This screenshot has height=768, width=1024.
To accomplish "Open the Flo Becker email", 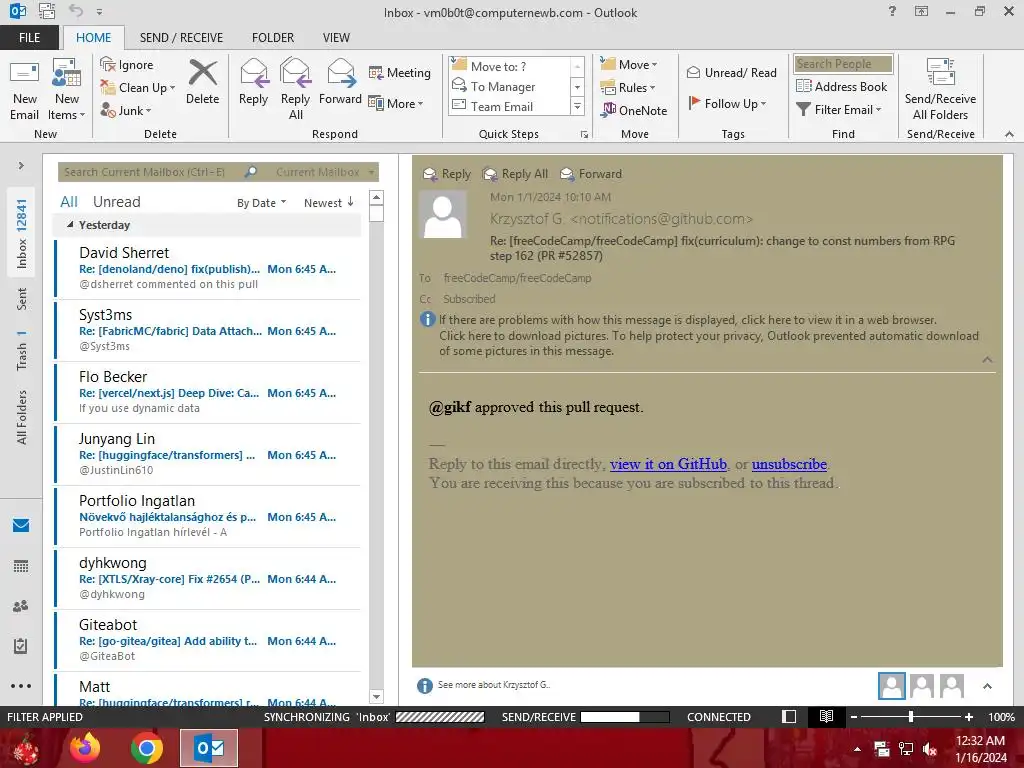I will click(x=208, y=392).
